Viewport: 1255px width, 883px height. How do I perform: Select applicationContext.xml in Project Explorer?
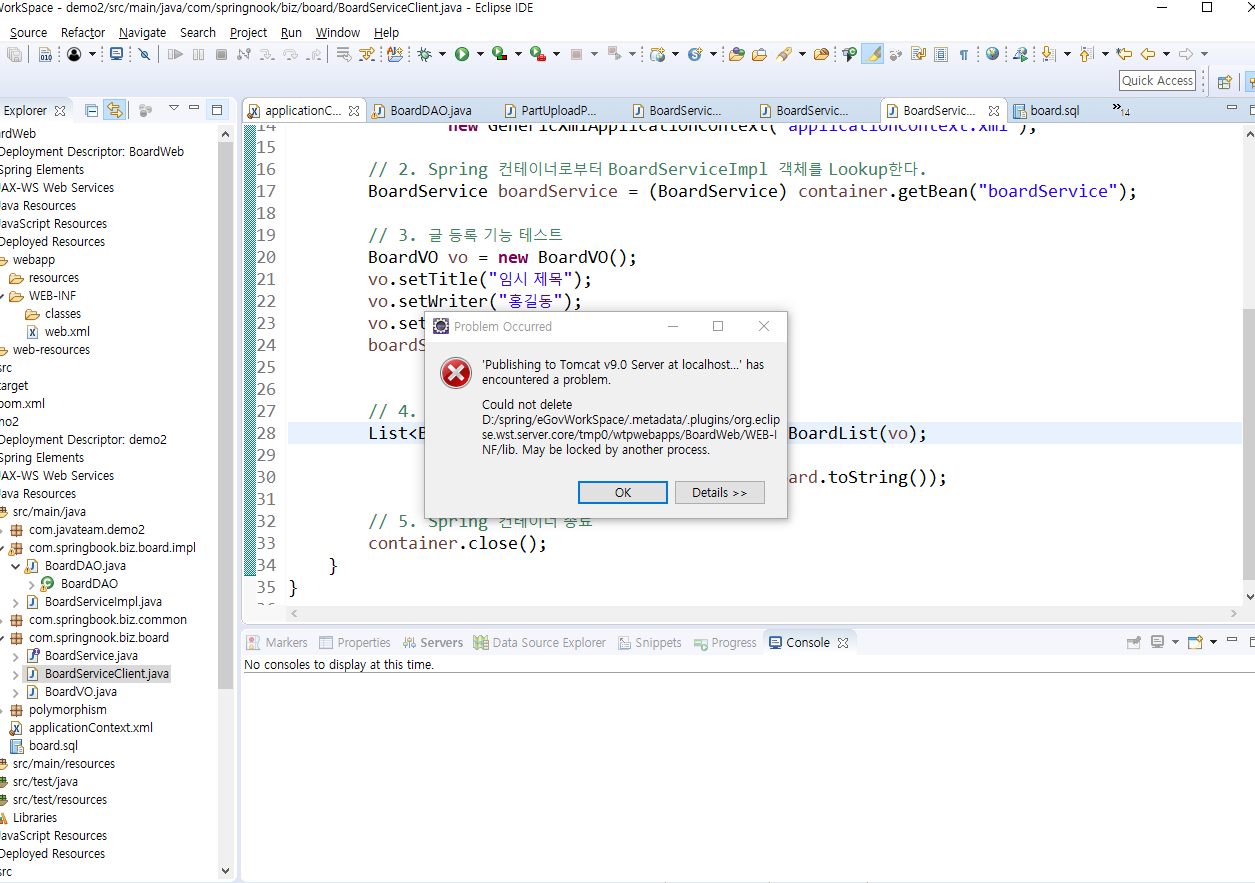(x=90, y=728)
